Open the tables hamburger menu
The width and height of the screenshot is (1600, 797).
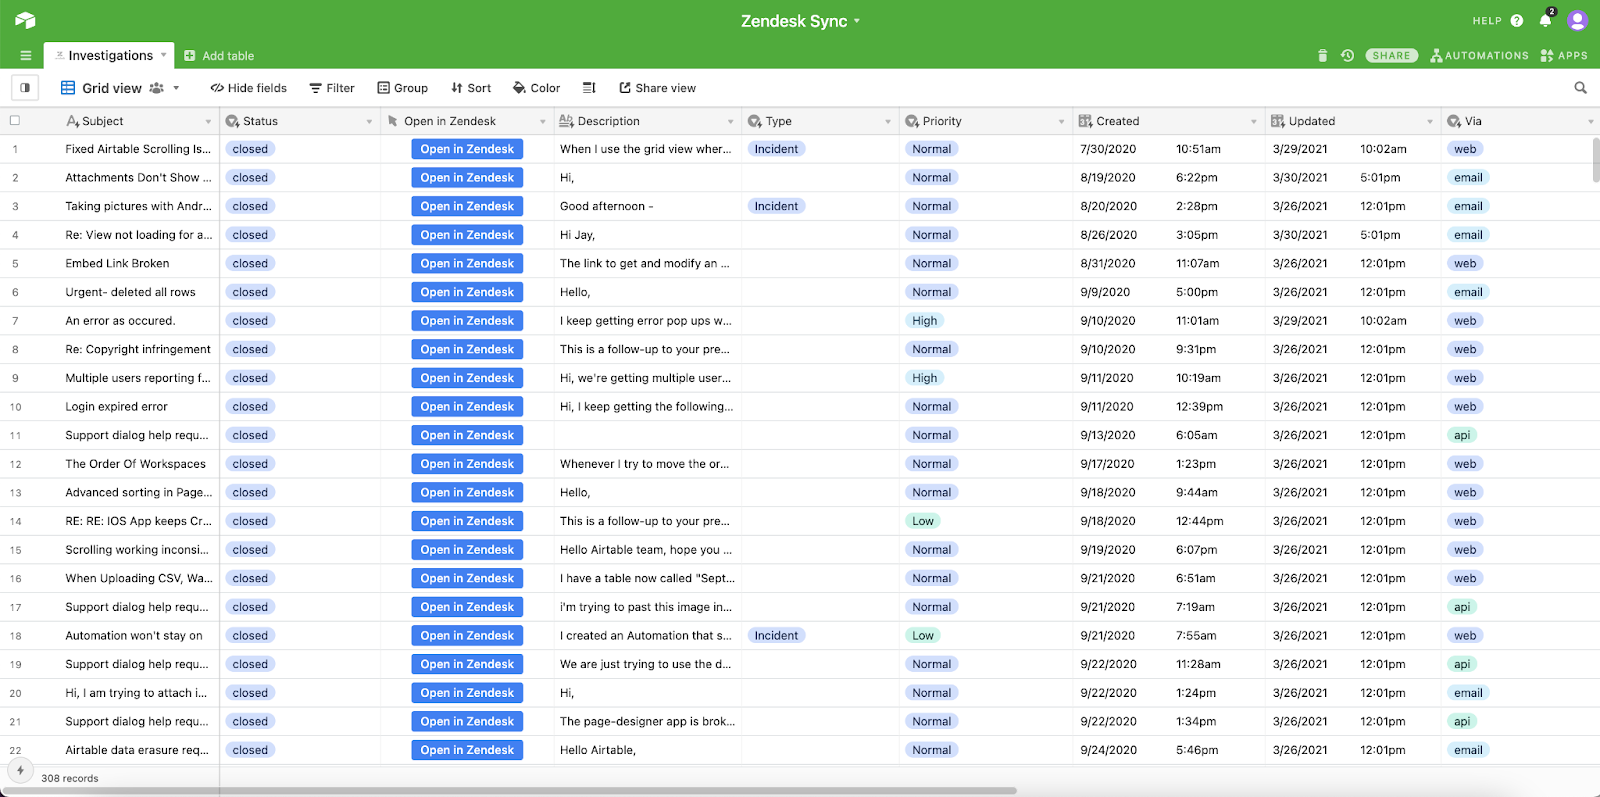[x=26, y=56]
